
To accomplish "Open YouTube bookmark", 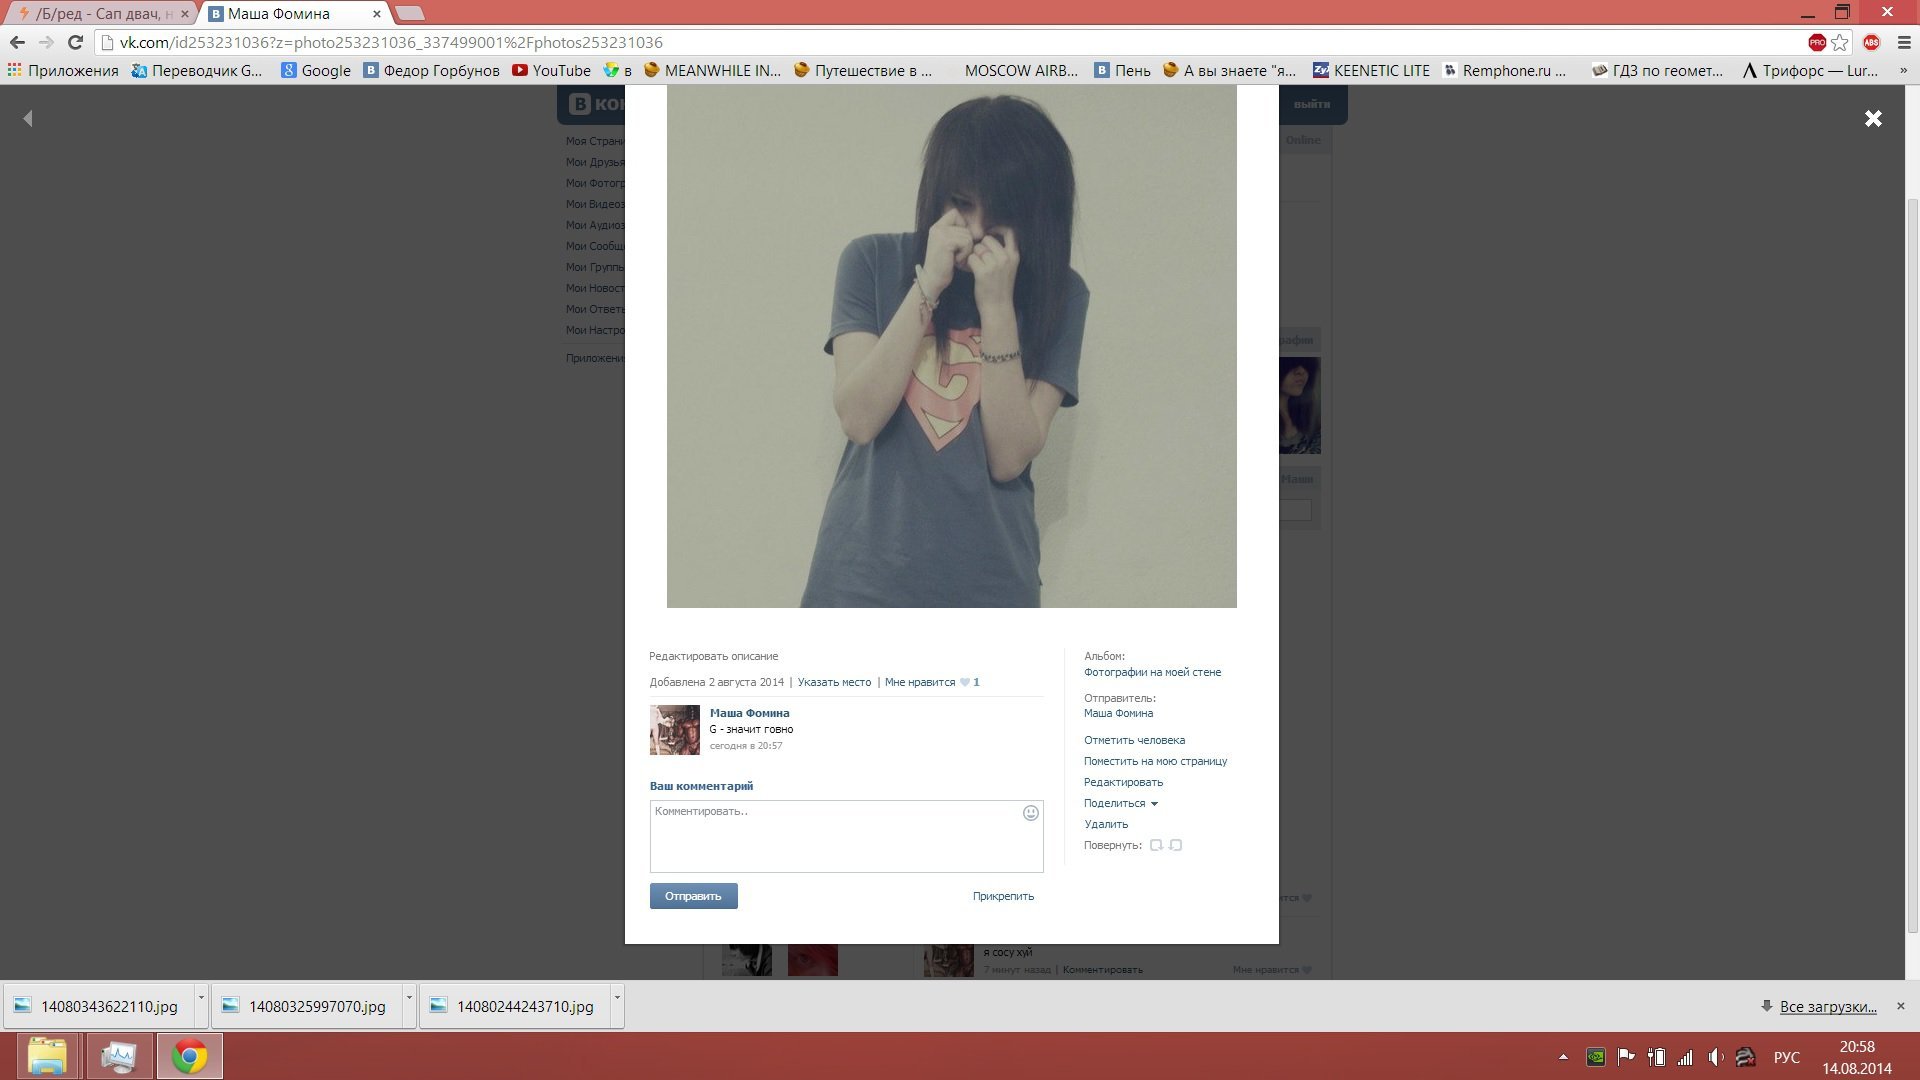I will (x=551, y=70).
